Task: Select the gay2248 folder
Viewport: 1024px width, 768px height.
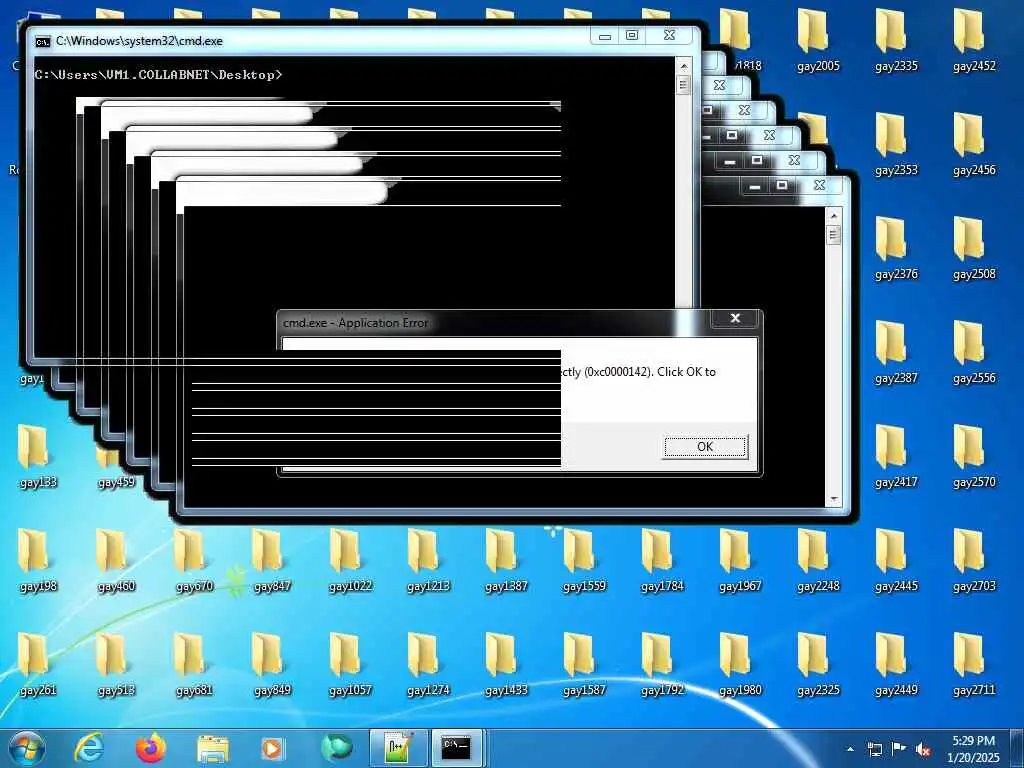Action: tap(818, 560)
